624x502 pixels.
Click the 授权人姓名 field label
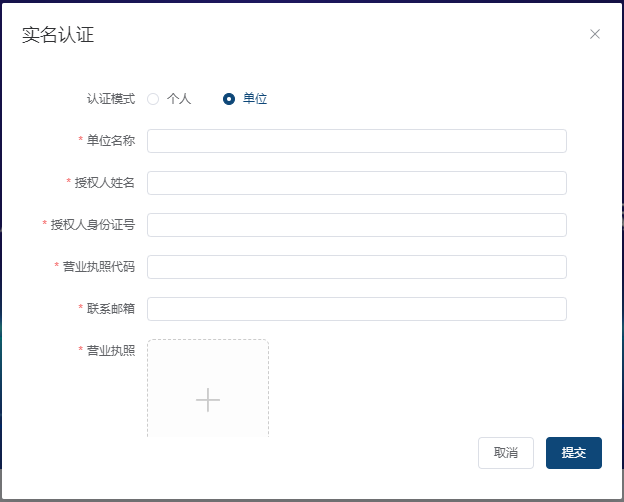coord(104,183)
